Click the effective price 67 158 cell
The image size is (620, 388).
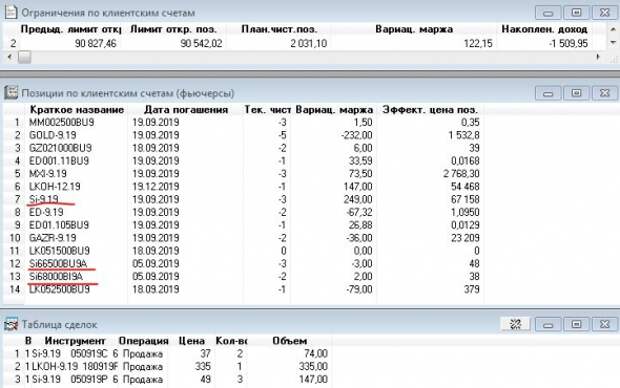(x=465, y=199)
